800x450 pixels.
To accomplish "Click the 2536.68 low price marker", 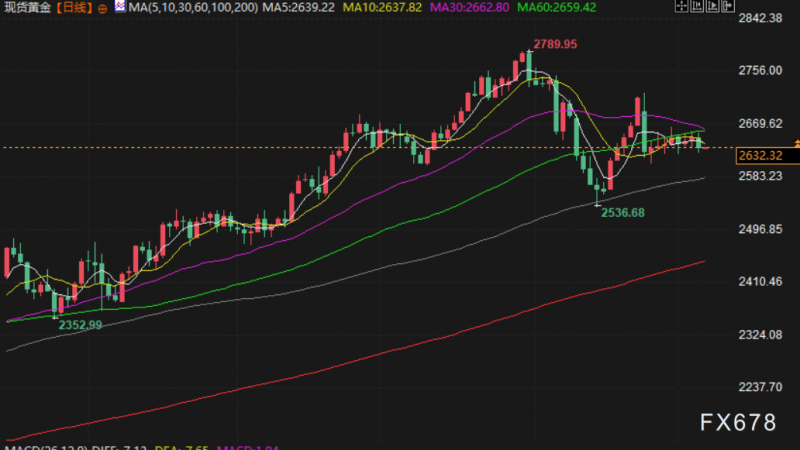I will 622,213.
